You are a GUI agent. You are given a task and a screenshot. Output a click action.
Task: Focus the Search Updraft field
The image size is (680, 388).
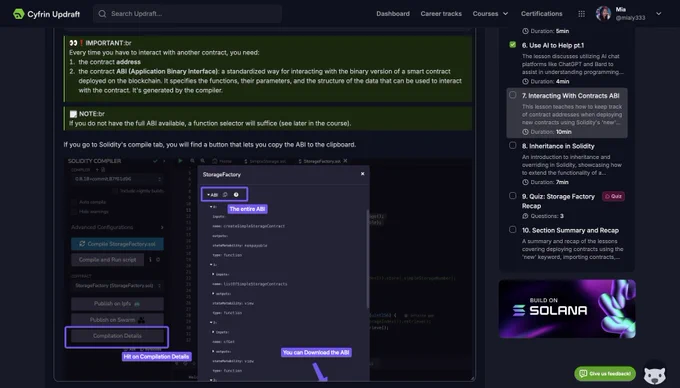coord(187,14)
